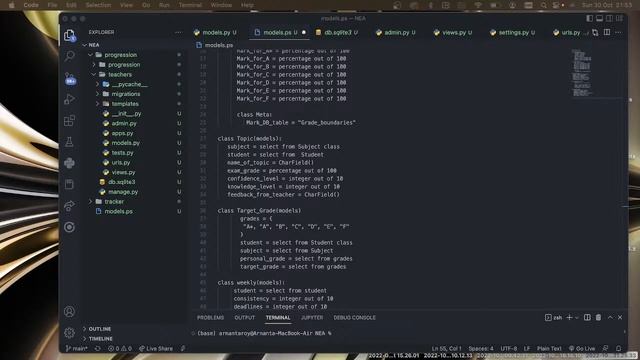This screenshot has width=640, height=360.
Task: Open the Live Share arrow view
Action: pos(69,206)
